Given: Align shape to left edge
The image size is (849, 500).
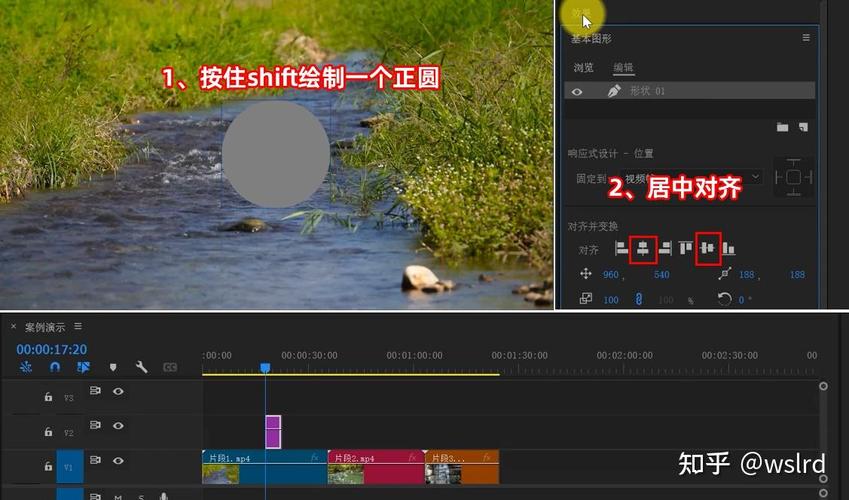Looking at the screenshot, I should 622,249.
